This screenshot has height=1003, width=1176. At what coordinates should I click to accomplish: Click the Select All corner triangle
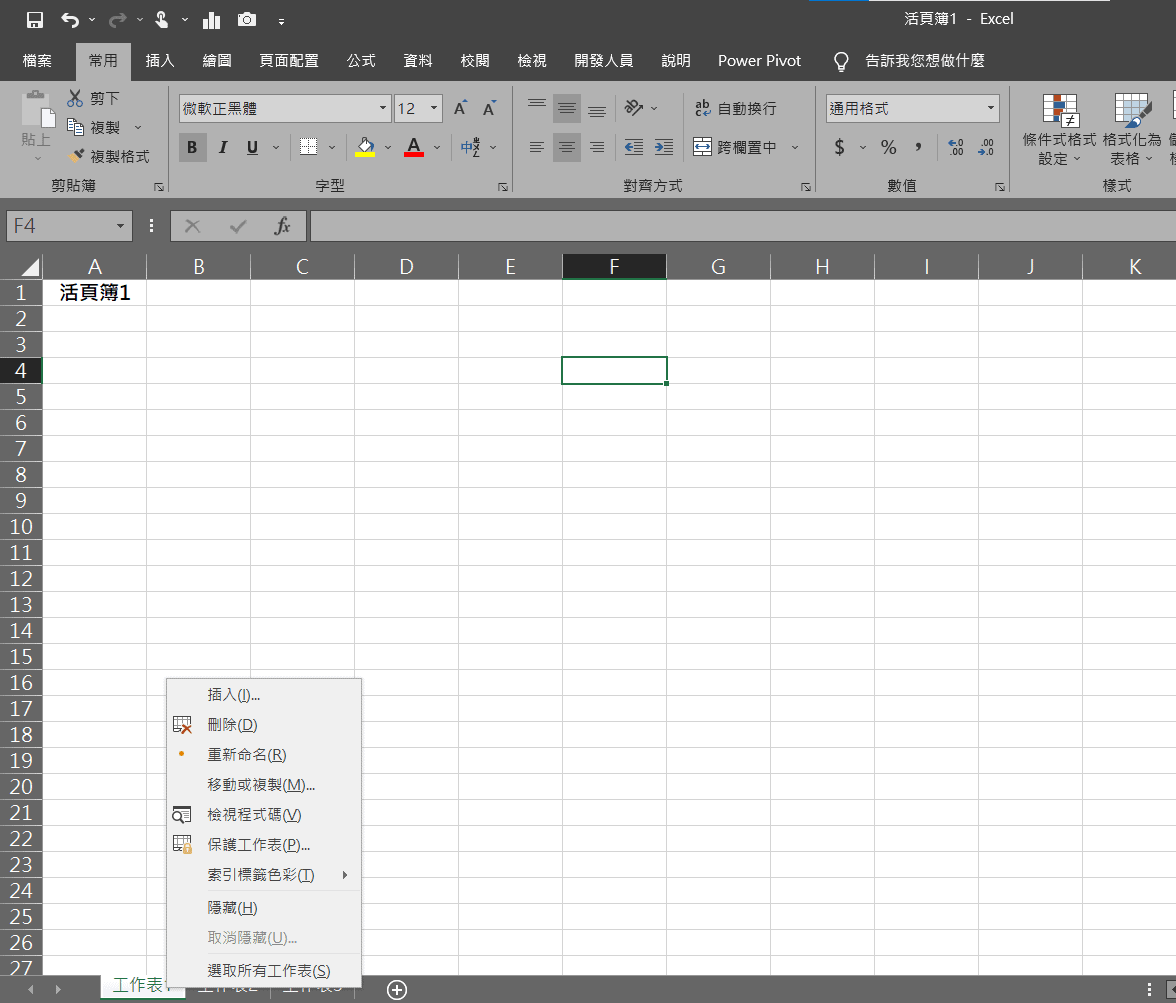(x=30, y=267)
